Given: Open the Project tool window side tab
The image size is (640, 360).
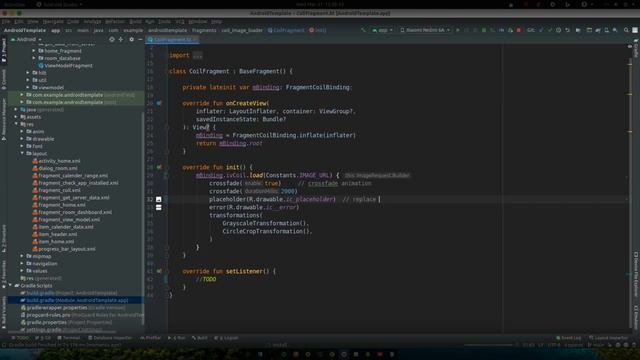Looking at the screenshot, I should click(x=4, y=50).
